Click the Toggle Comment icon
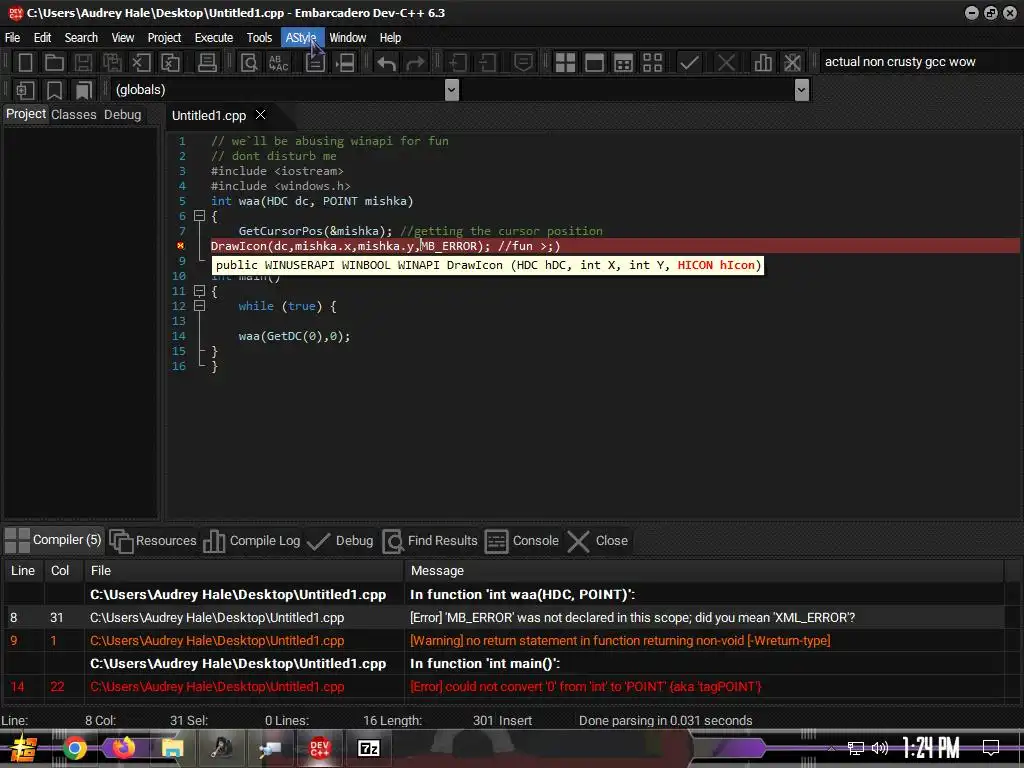 tap(523, 63)
